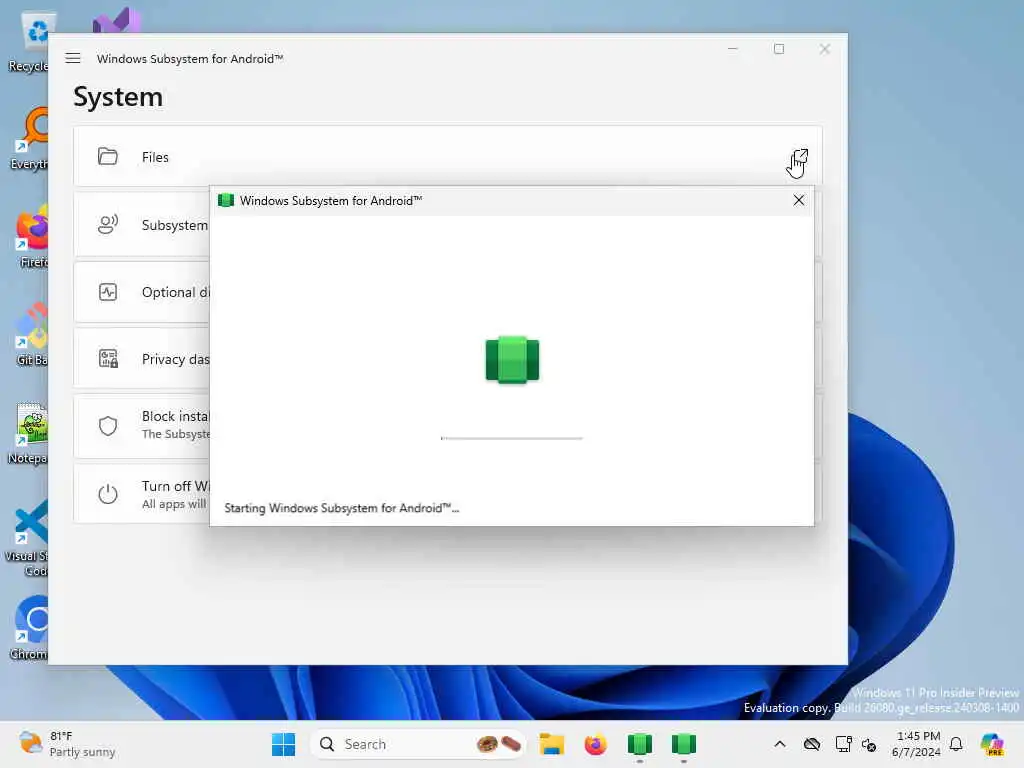Click the startup progress bar in the dialog
1024x768 pixels.
(x=511, y=438)
